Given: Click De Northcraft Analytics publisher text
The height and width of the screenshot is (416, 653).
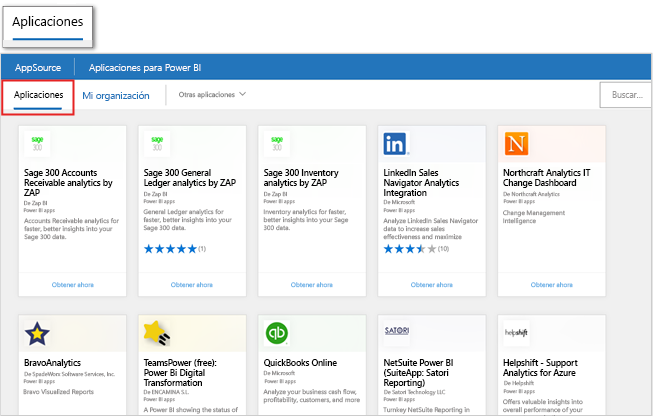Looking at the screenshot, I should 531,194.
